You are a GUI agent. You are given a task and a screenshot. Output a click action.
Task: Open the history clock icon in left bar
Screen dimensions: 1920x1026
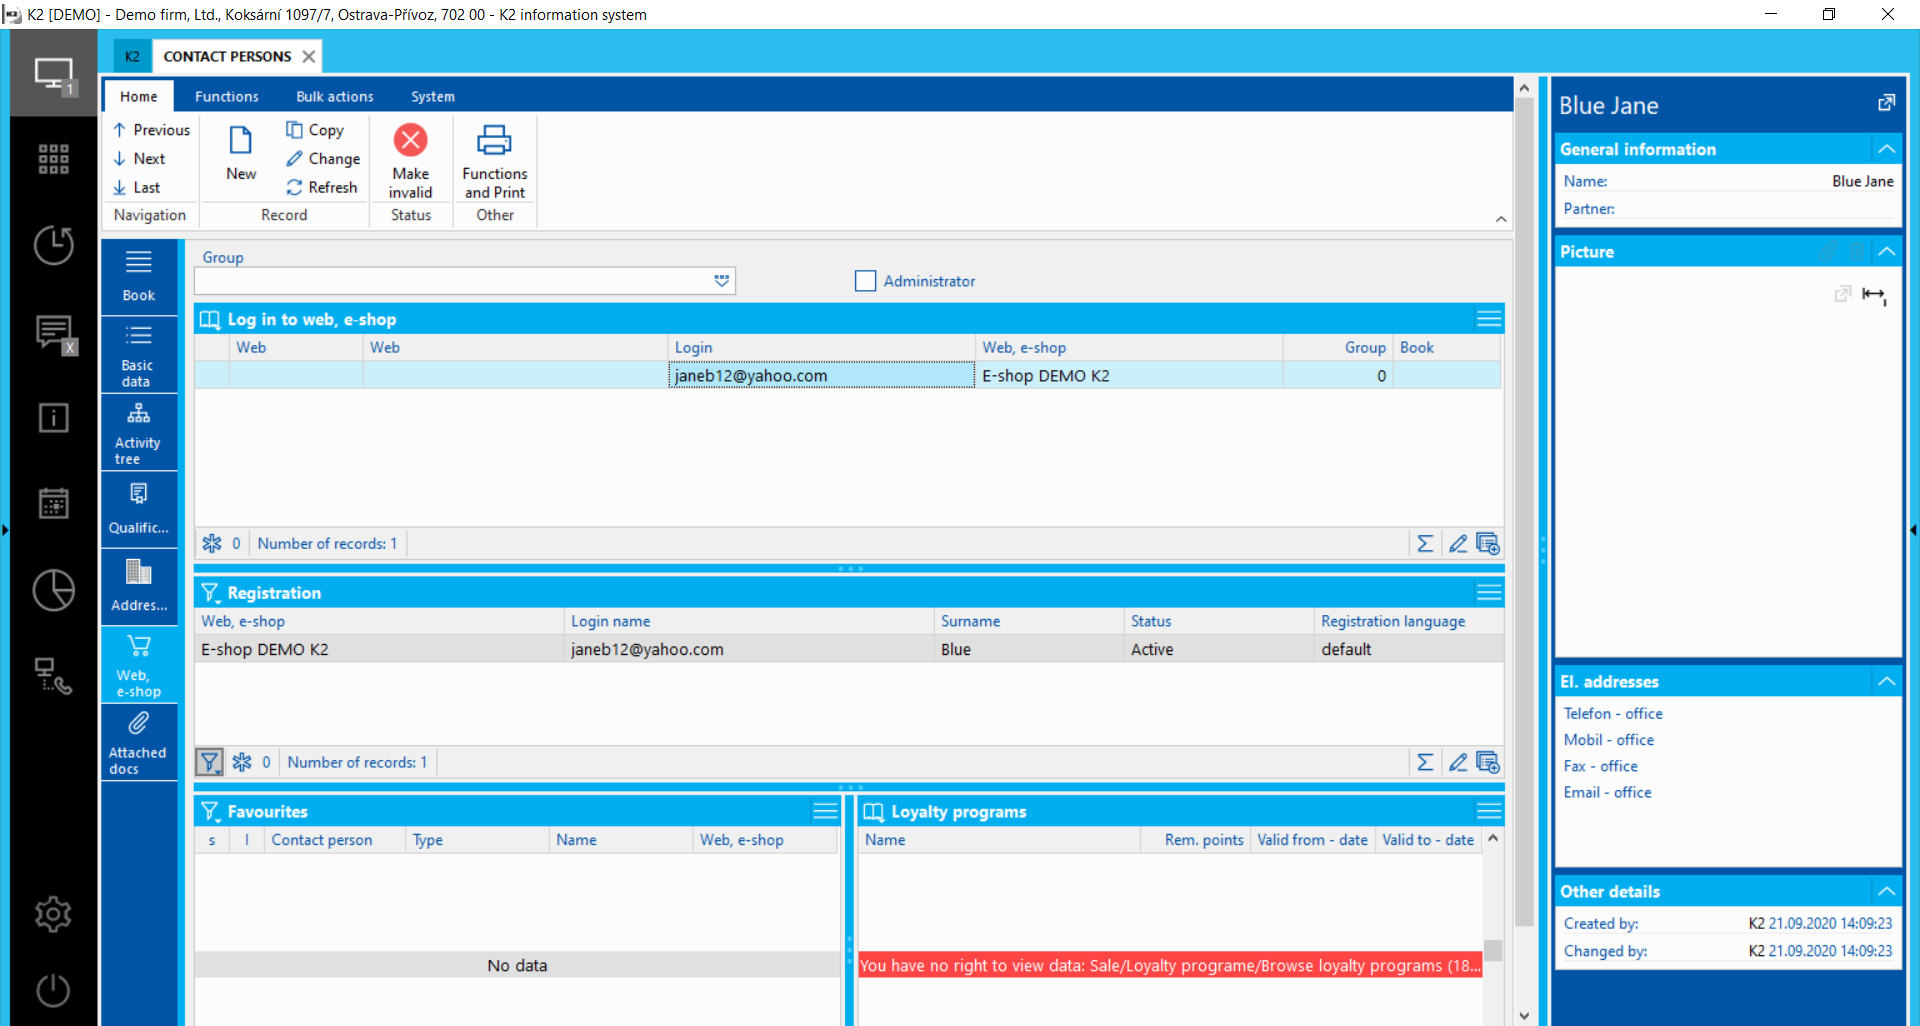53,245
